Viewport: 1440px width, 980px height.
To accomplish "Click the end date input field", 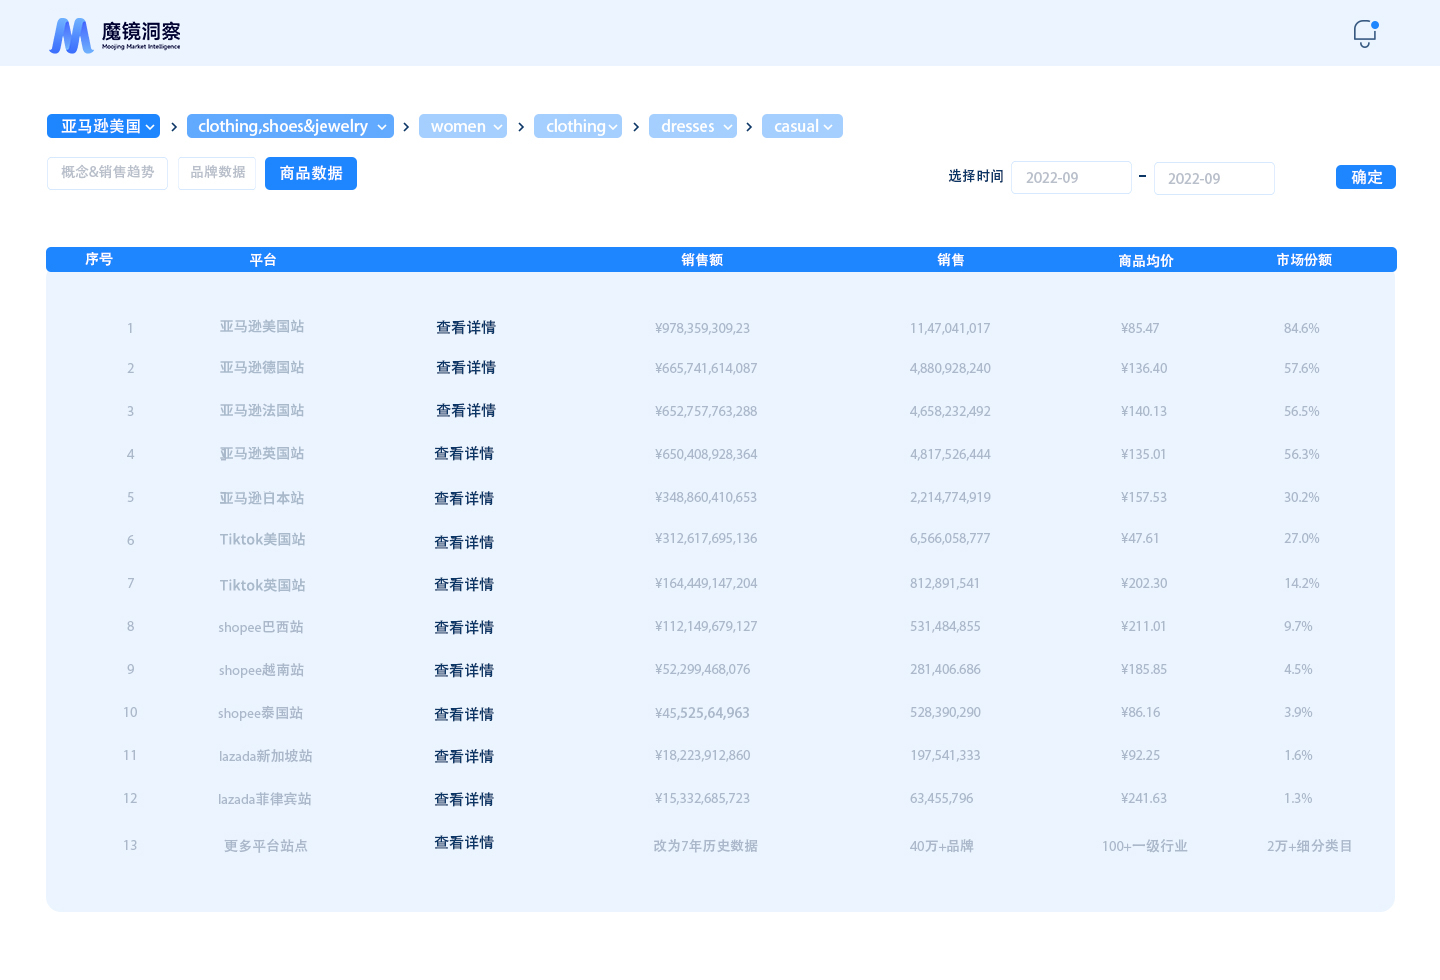I will pos(1214,179).
